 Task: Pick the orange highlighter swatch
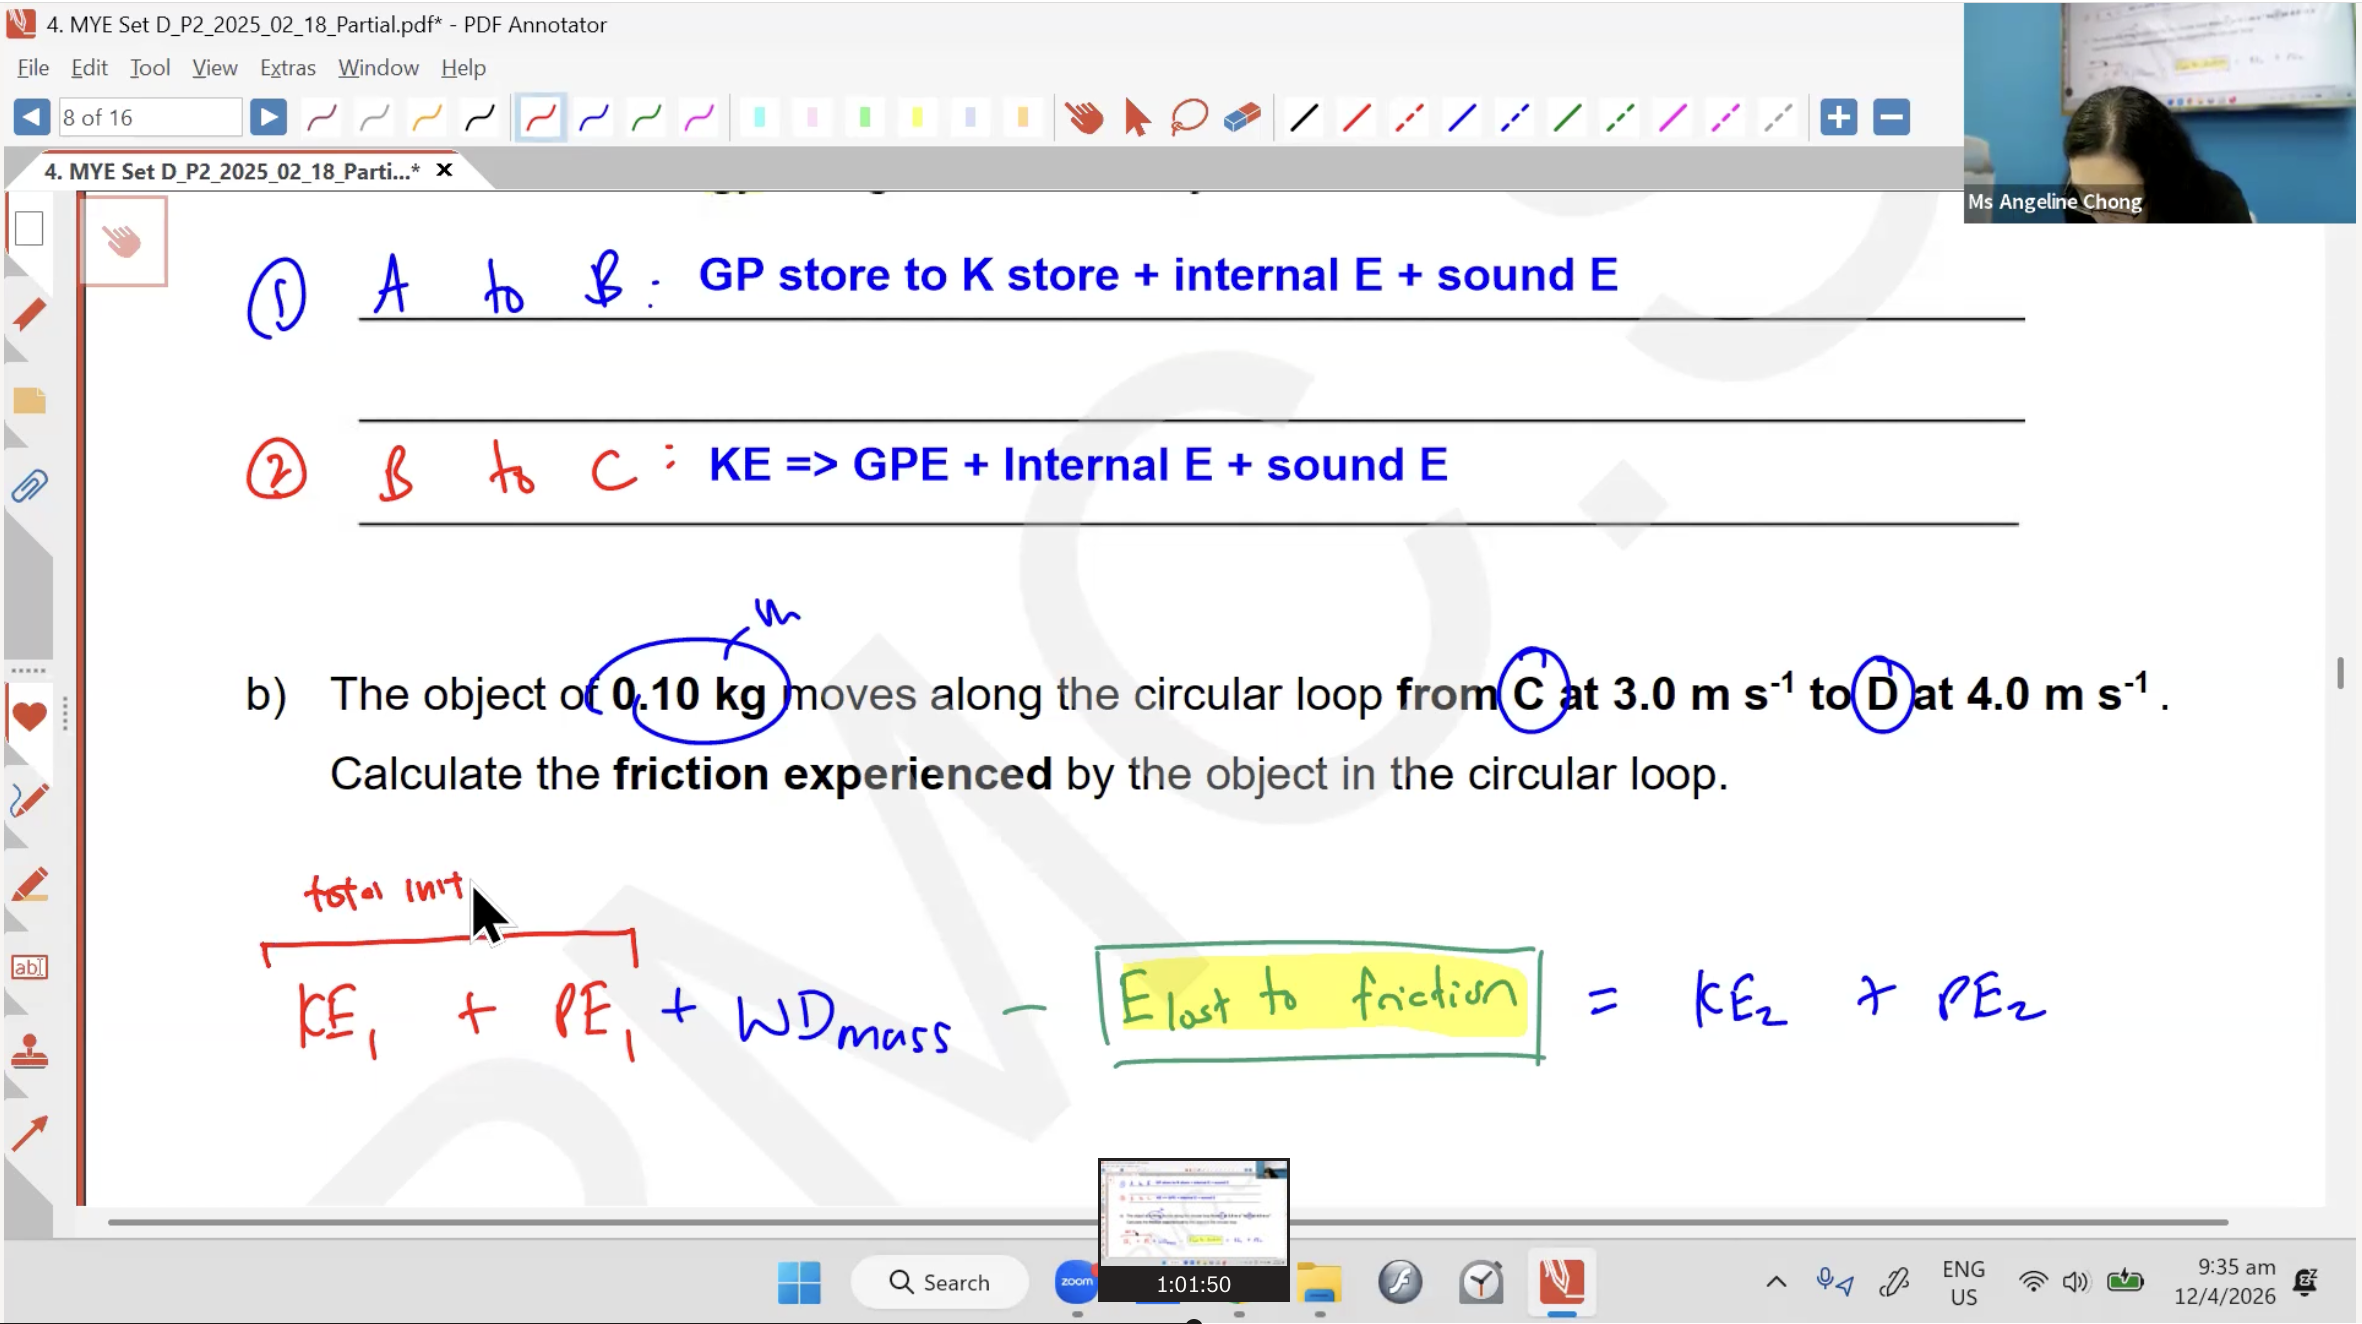(1022, 118)
